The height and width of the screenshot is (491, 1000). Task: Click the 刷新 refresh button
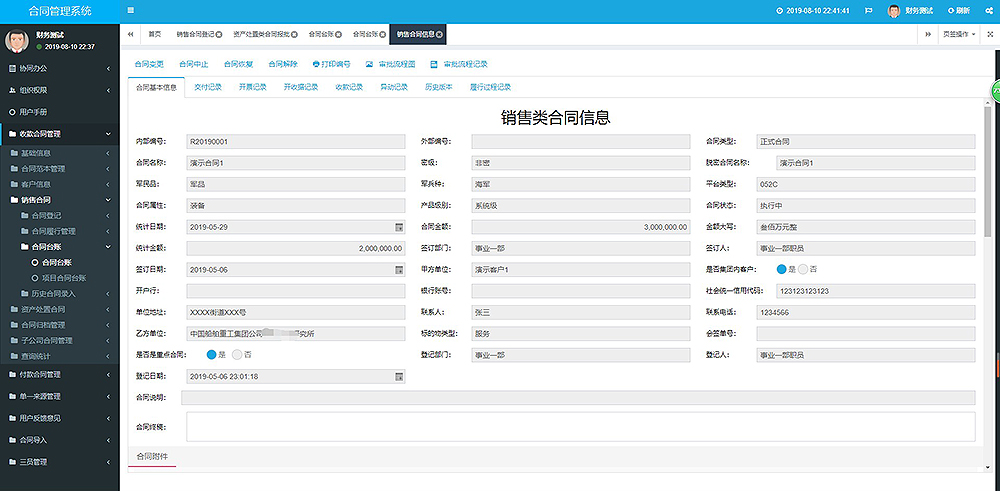(x=959, y=11)
